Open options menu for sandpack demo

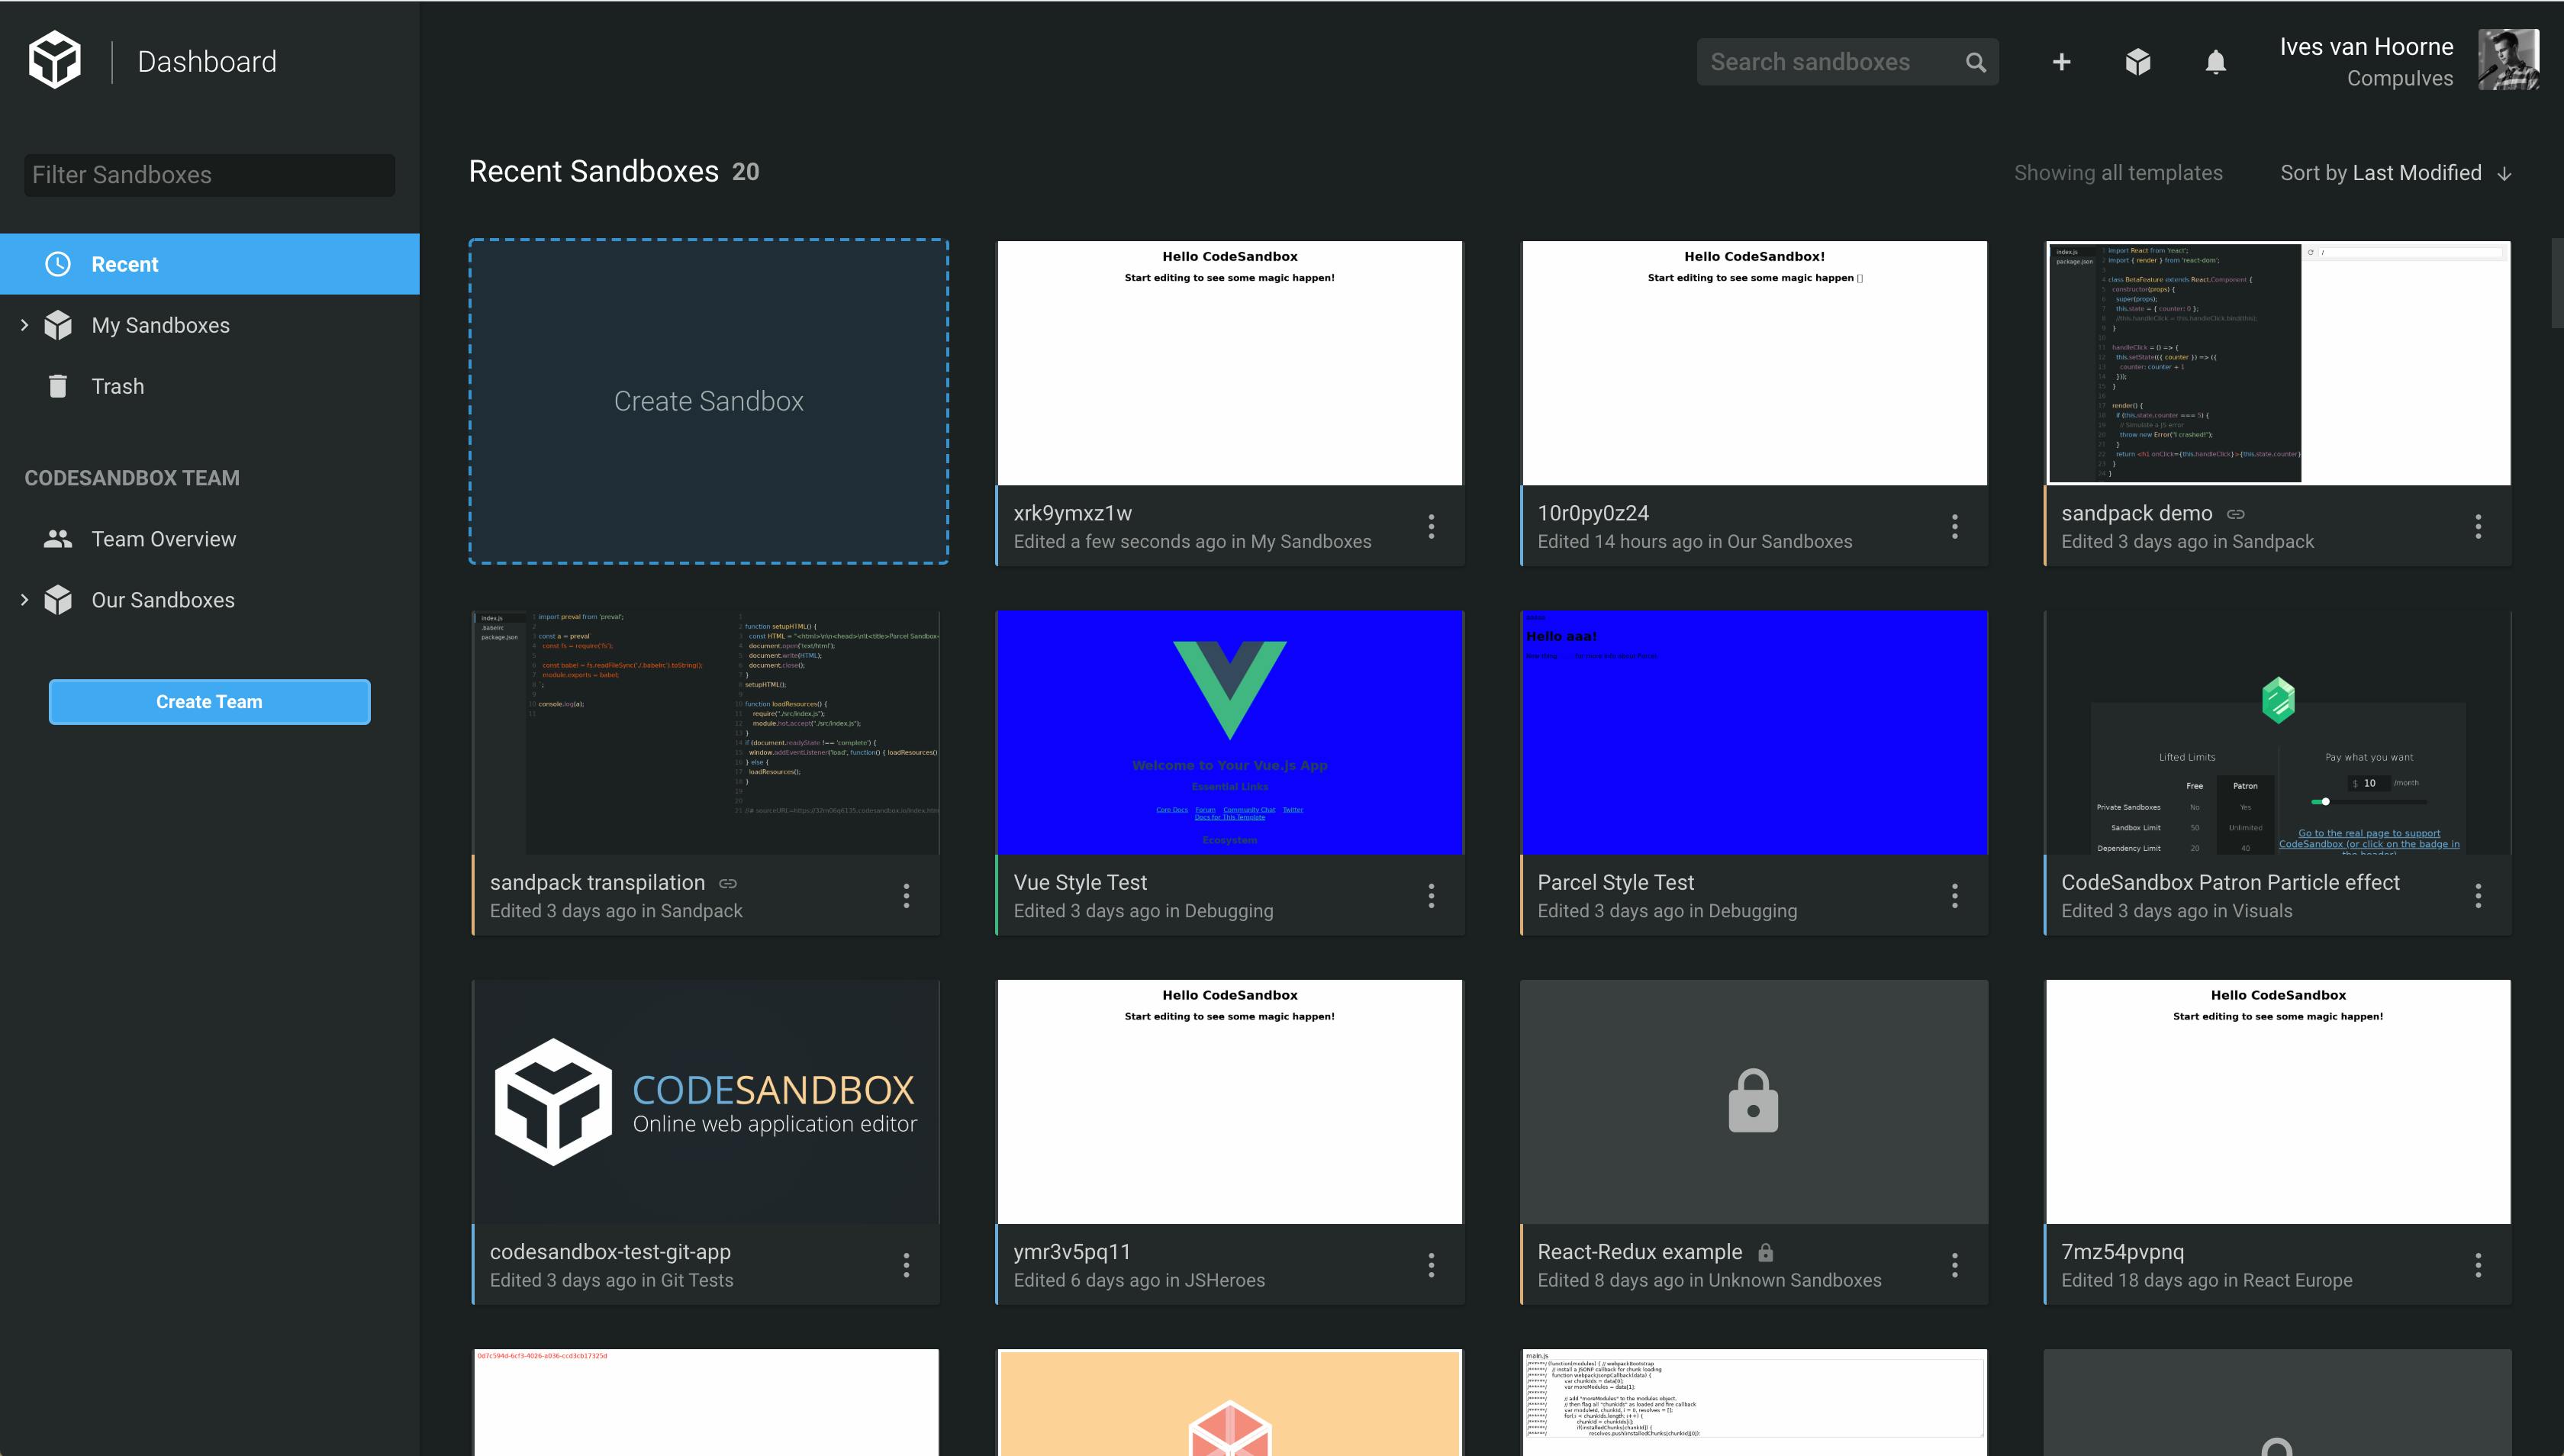click(2478, 526)
